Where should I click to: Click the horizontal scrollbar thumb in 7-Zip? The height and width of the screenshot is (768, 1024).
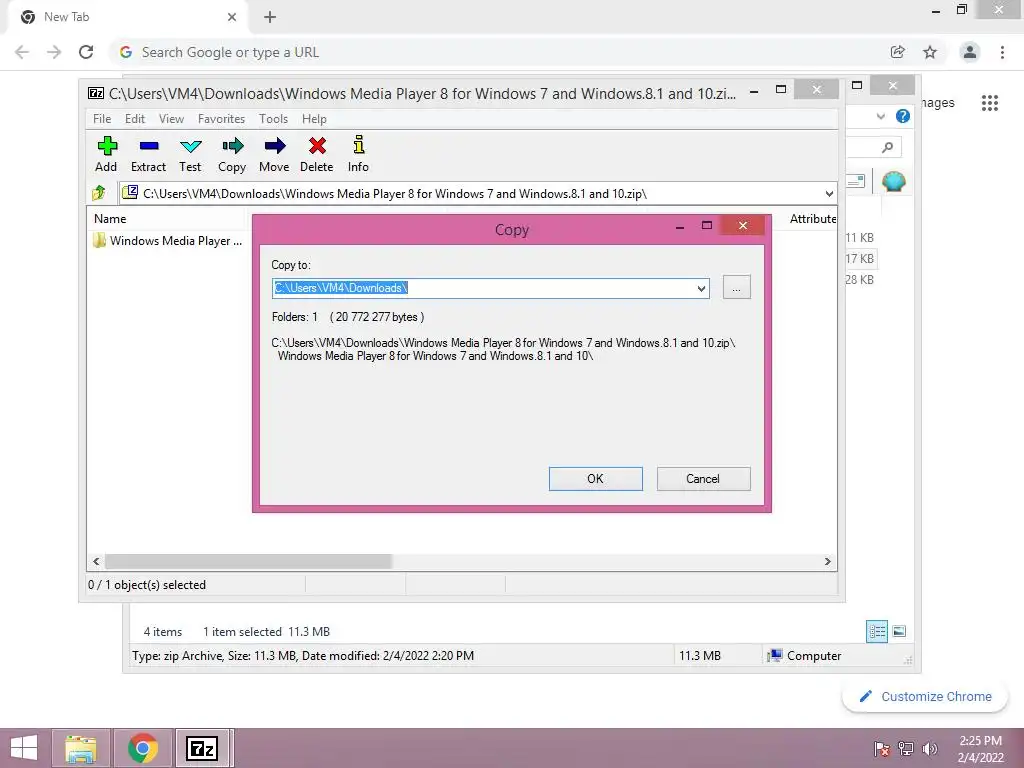click(248, 562)
